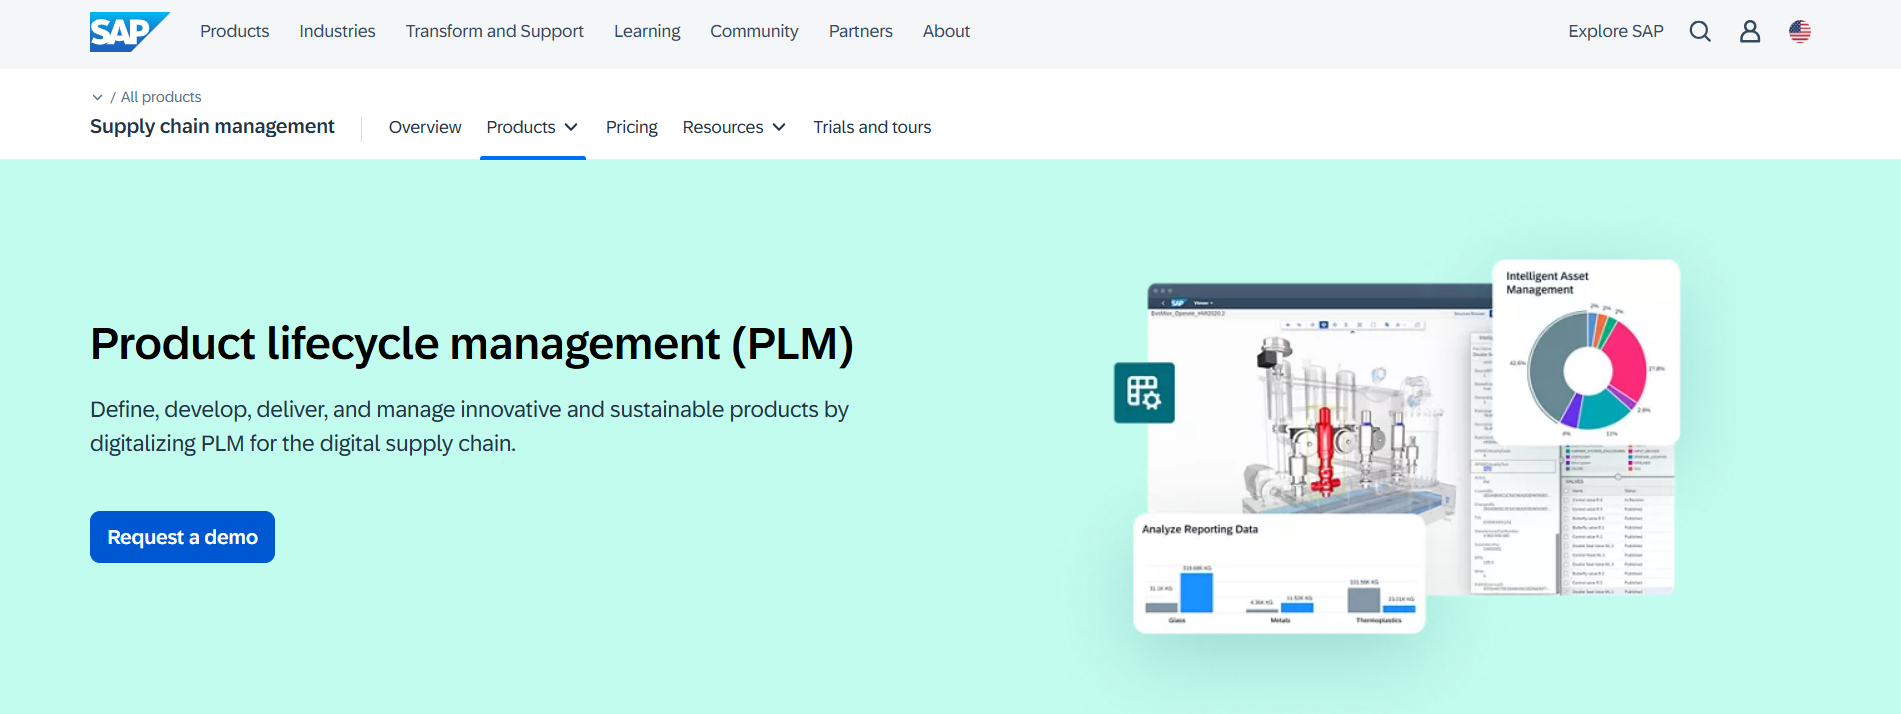This screenshot has height=714, width=1901.
Task: Open the Community menu
Action: click(x=754, y=31)
